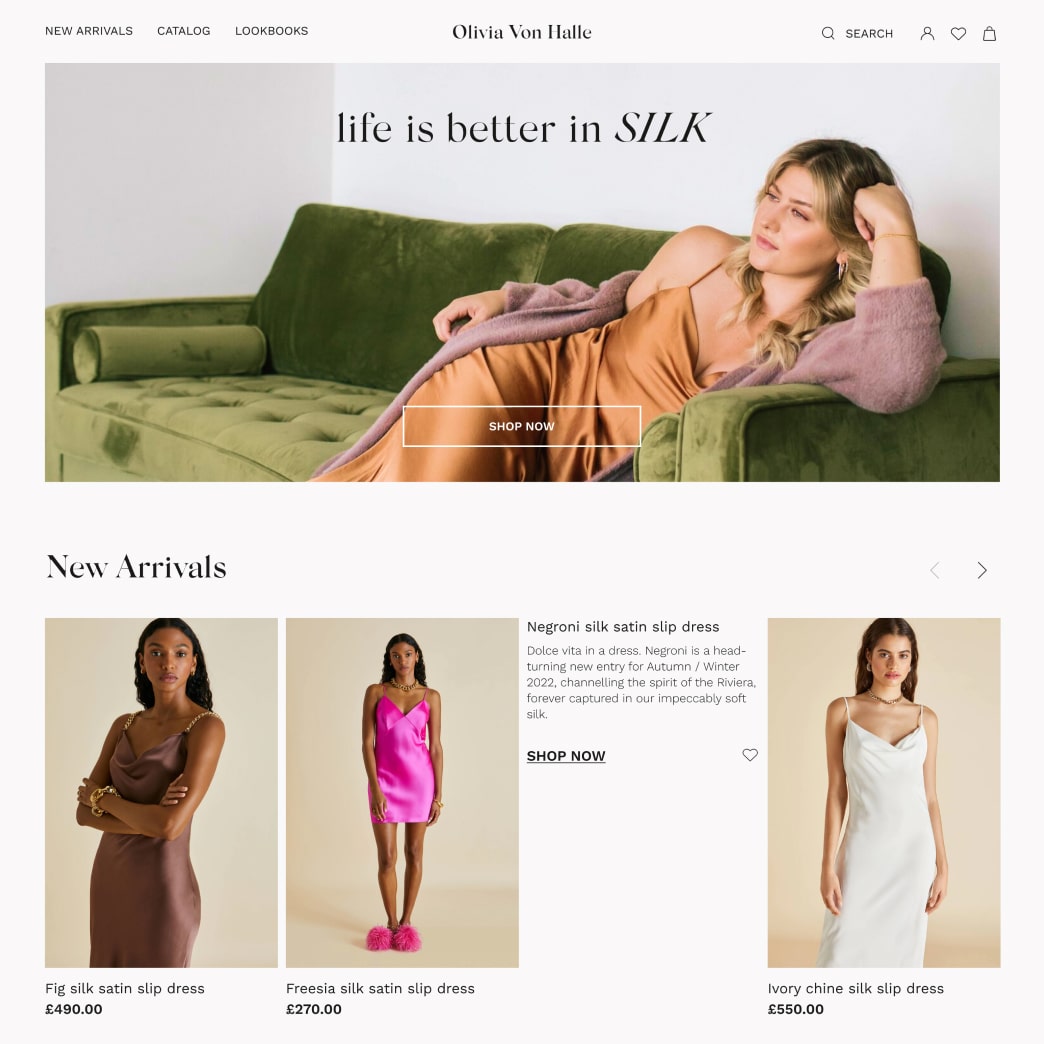Open the Catalog menu item
The height and width of the screenshot is (1044, 1044).
coord(183,31)
